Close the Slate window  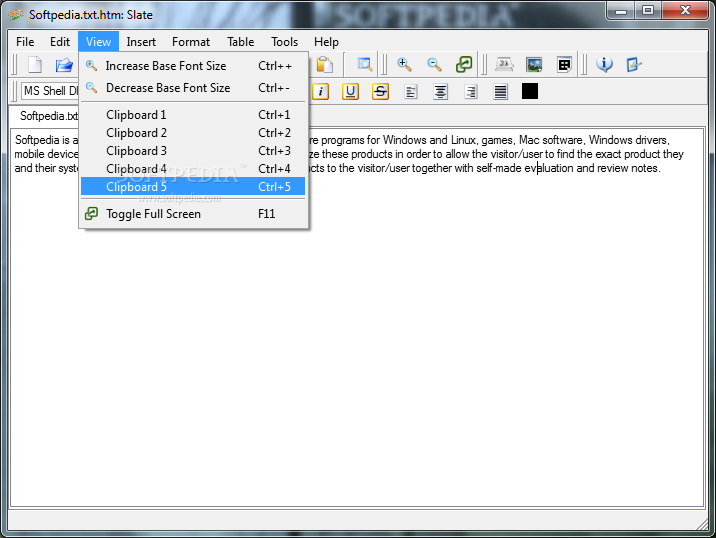(685, 11)
